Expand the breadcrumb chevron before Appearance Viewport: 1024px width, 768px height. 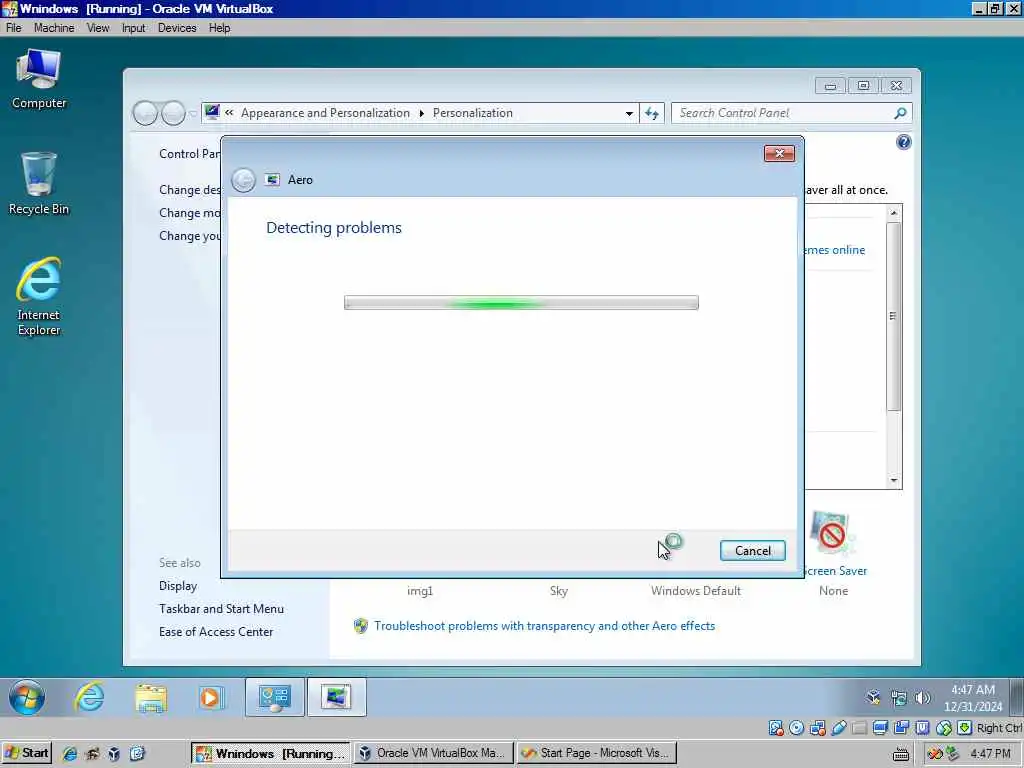229,113
